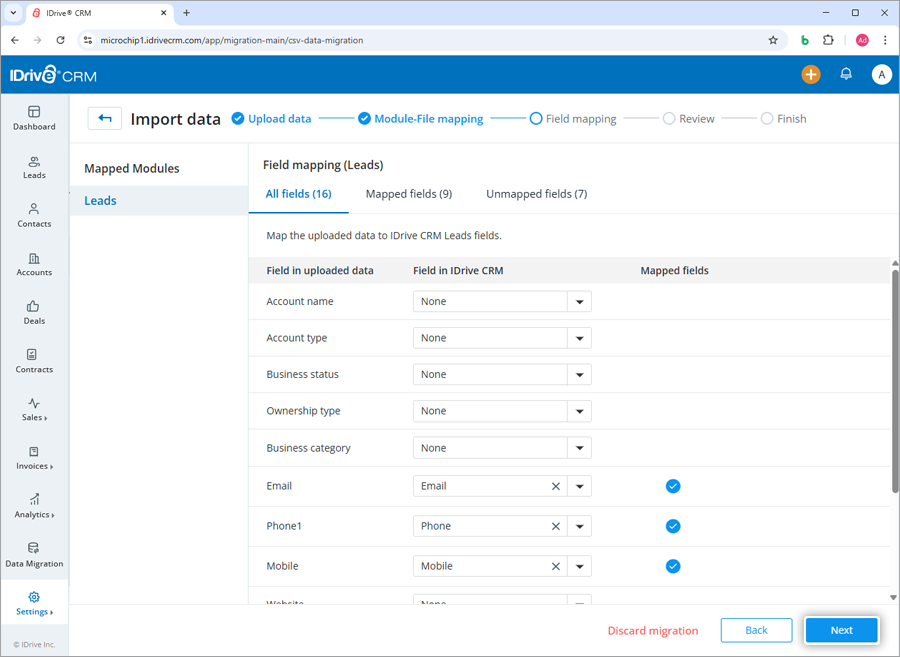Open the Ownership type dropdown
This screenshot has width=900, height=657.
click(579, 411)
